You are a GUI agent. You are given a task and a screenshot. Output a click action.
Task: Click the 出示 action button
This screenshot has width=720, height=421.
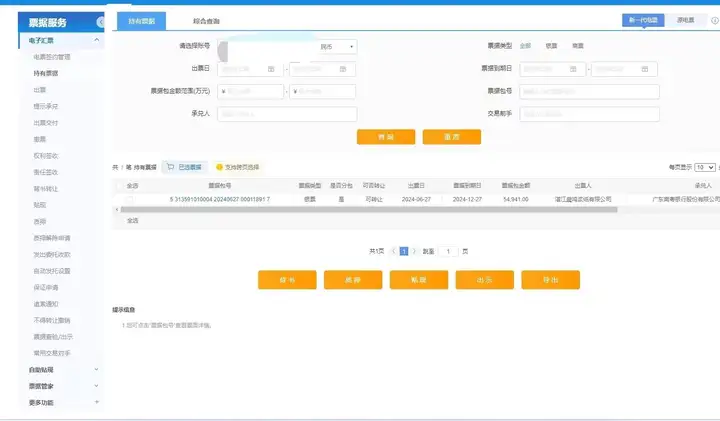[x=484, y=280]
